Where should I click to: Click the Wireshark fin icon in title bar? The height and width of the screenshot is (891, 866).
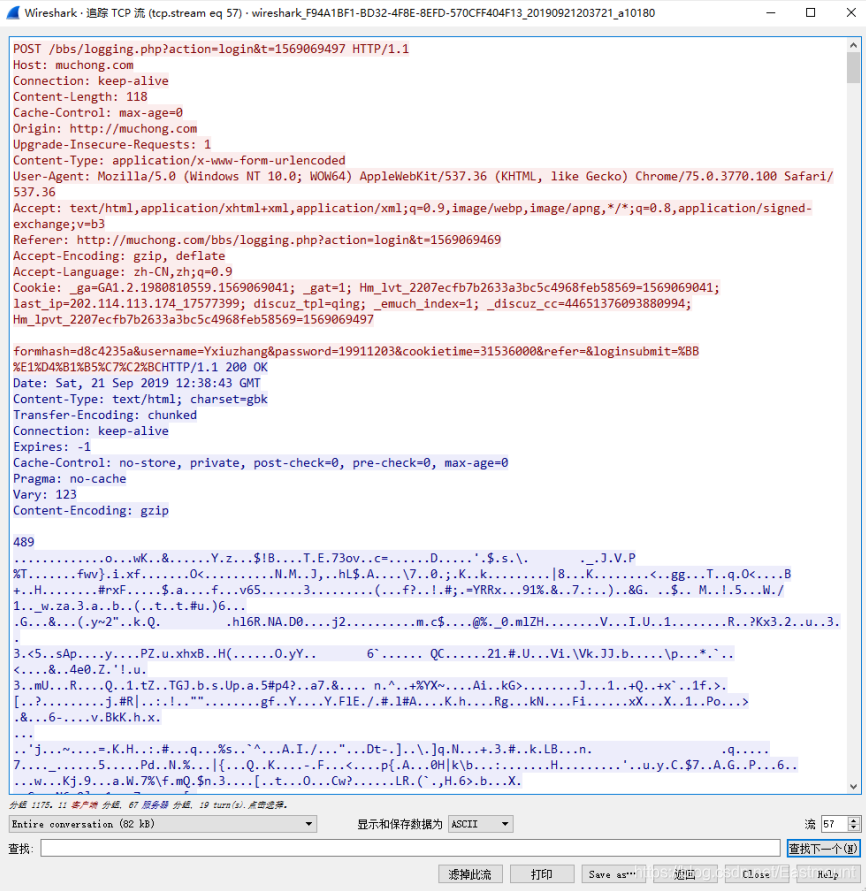pos(13,13)
